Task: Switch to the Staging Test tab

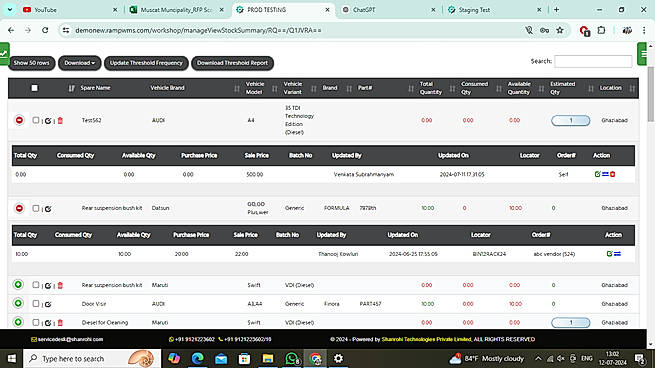Action: (474, 10)
